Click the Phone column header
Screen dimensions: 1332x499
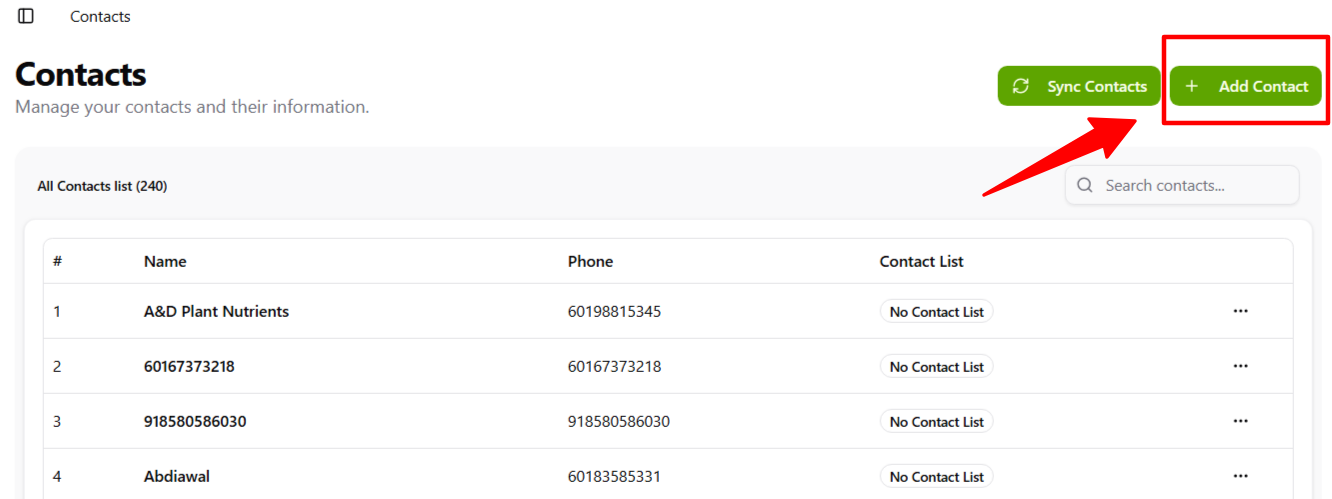(590, 262)
